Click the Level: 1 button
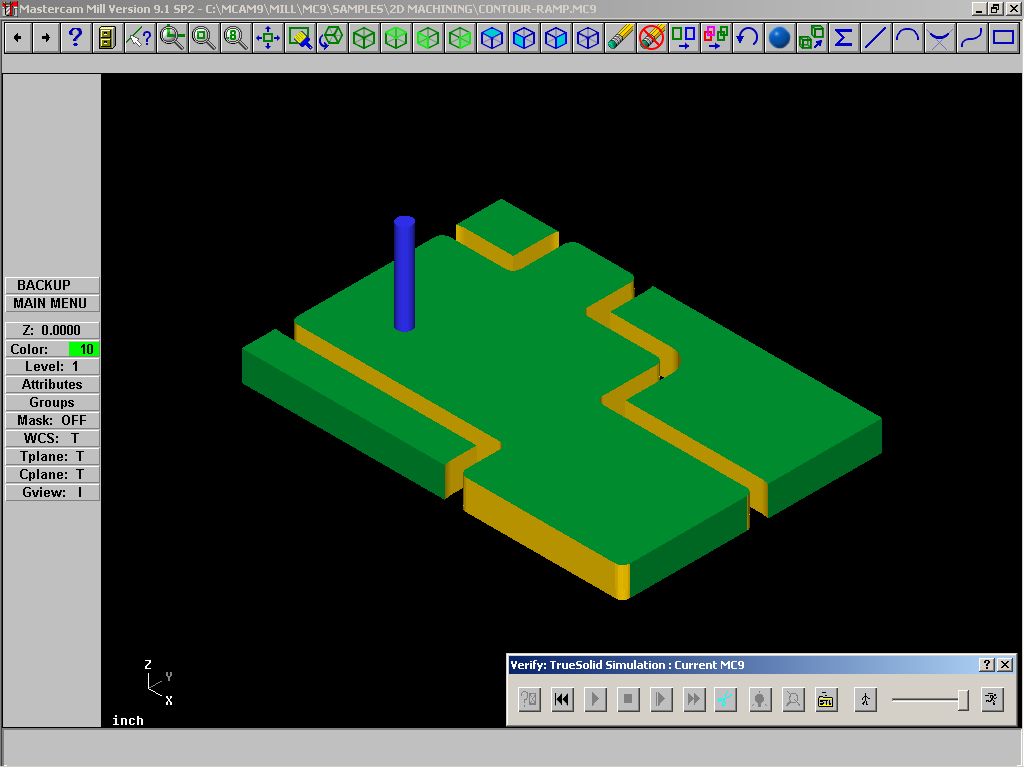The width and height of the screenshot is (1024, 768). [x=52, y=366]
